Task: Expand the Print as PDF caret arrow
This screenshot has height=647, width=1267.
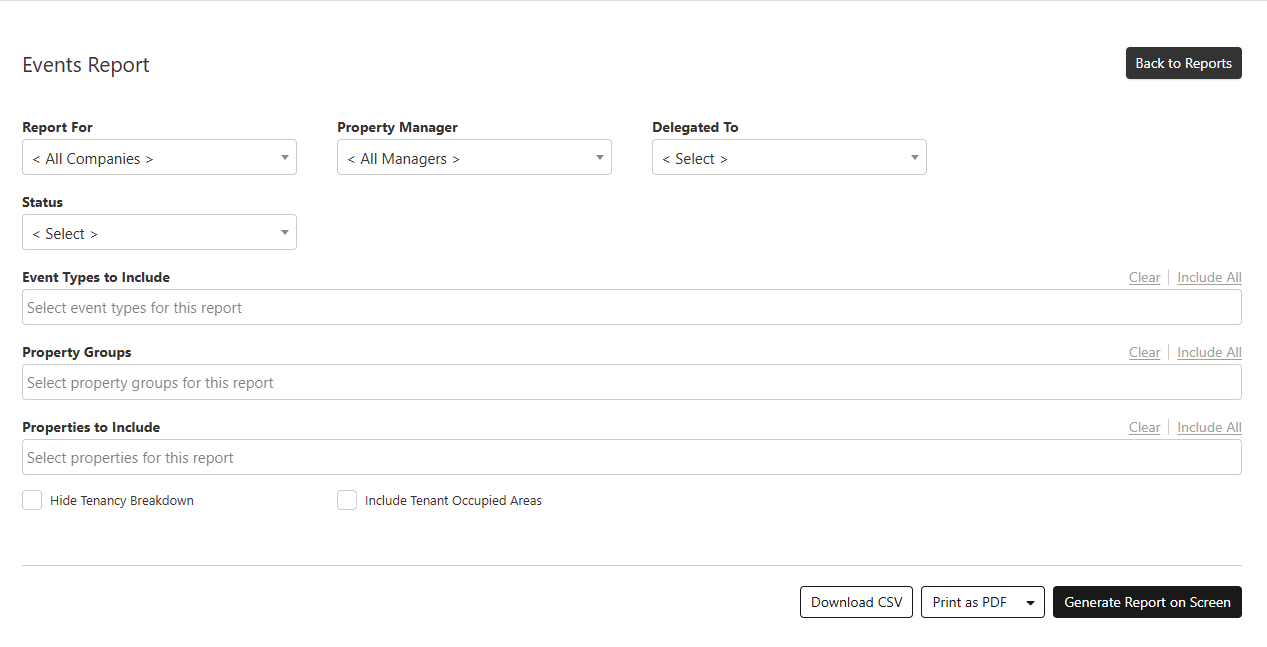Action: (x=1031, y=603)
